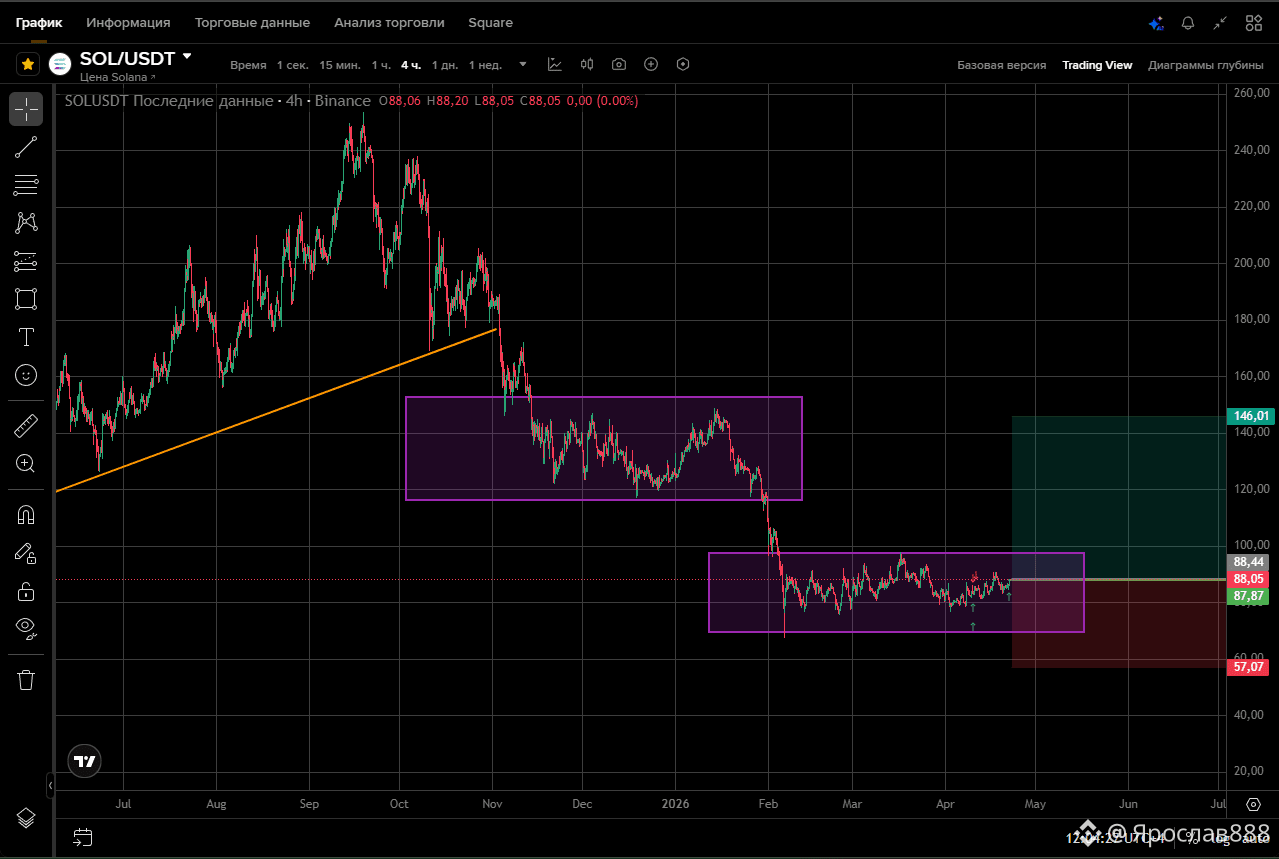Click the trash remove drawings icon
1279x859 pixels.
coord(26,680)
